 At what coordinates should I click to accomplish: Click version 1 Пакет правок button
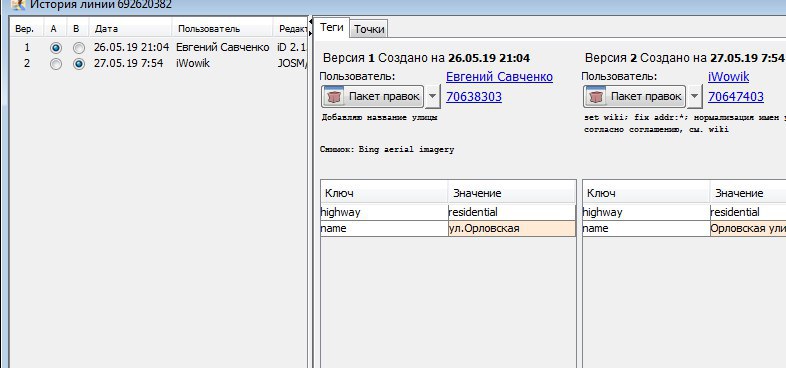(x=372, y=96)
